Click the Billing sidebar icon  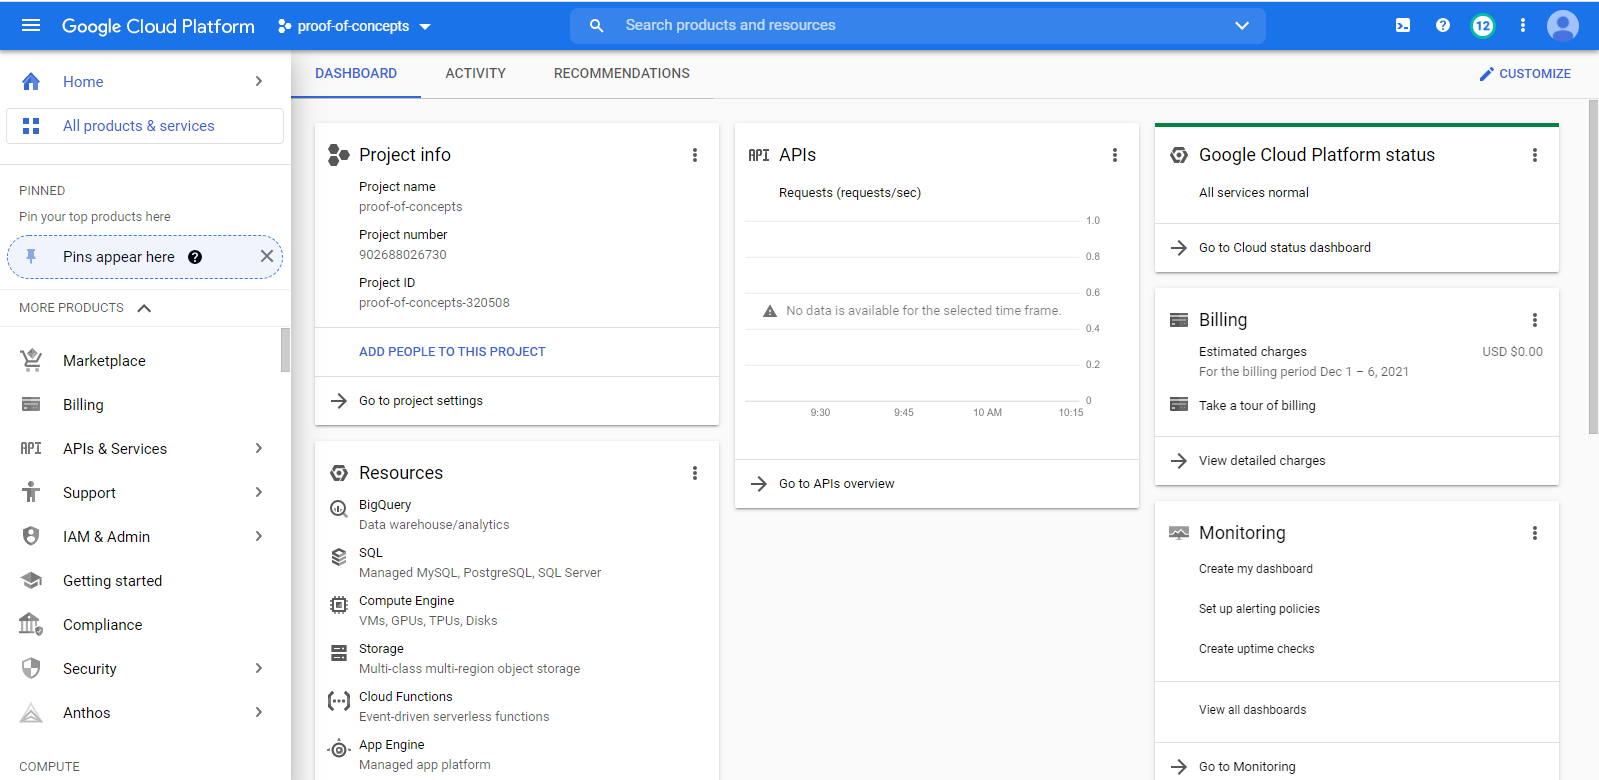point(31,404)
